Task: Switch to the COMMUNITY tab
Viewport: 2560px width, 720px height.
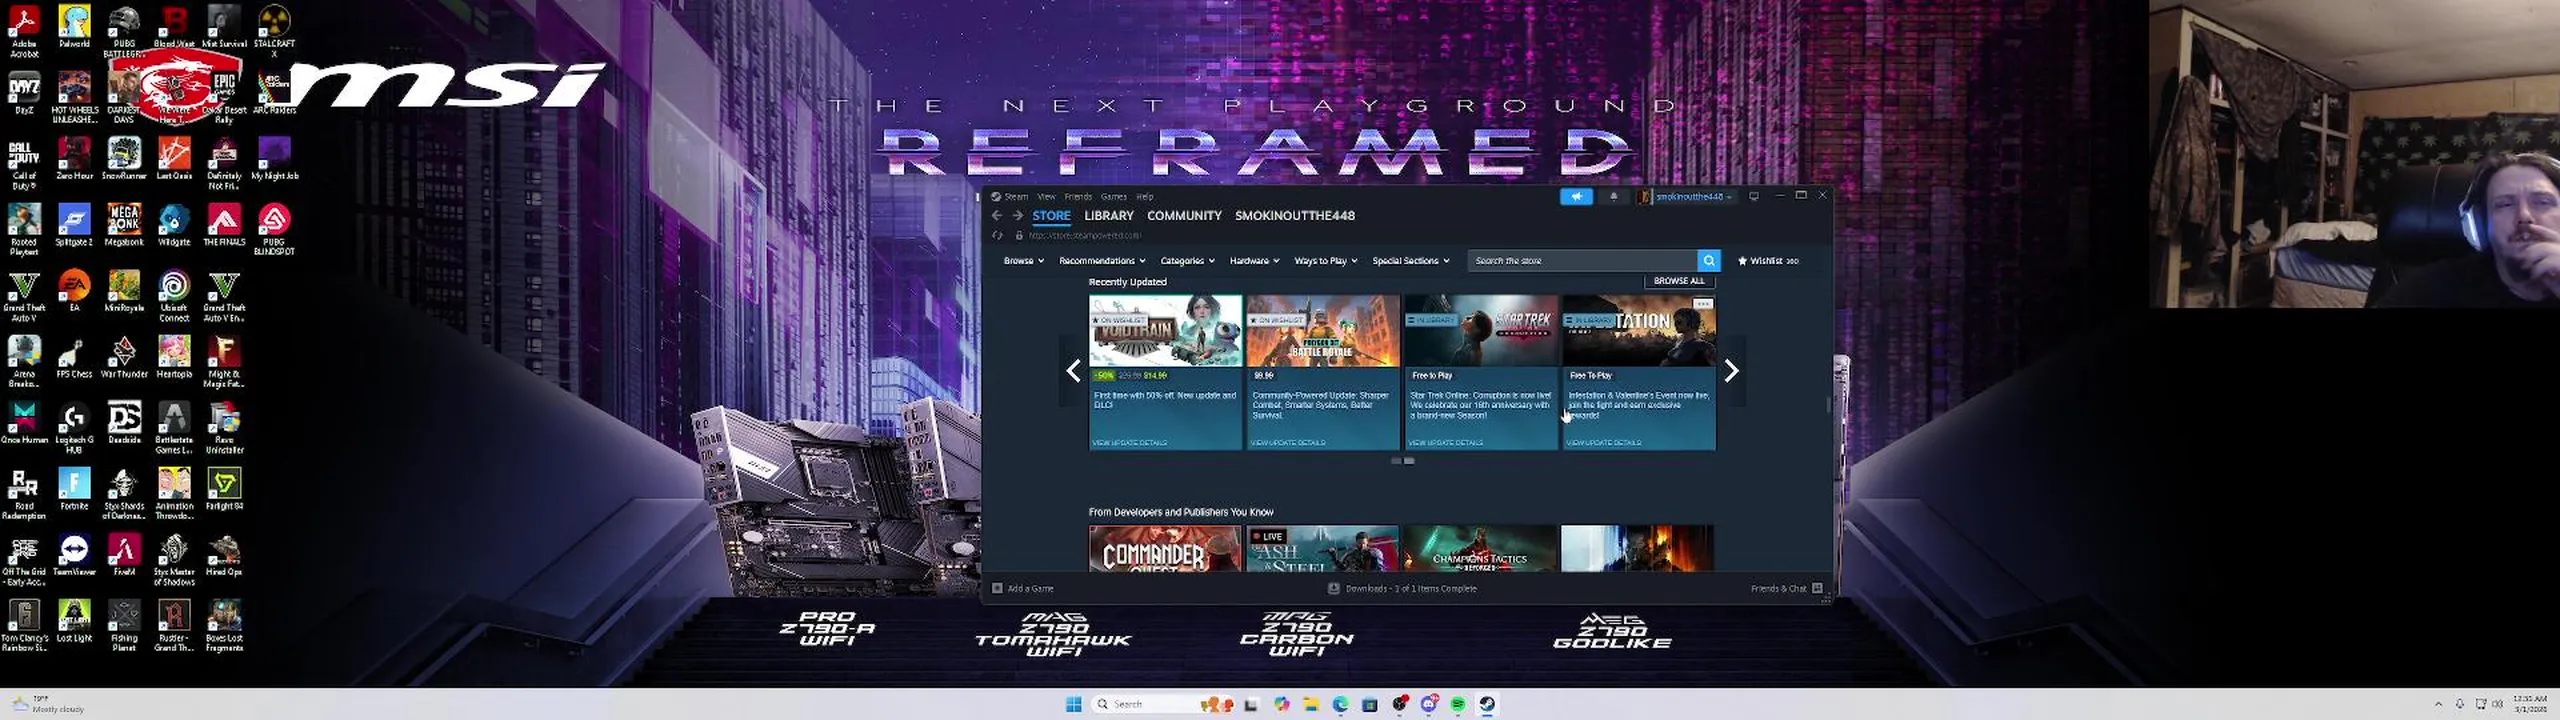Action: [x=1184, y=216]
